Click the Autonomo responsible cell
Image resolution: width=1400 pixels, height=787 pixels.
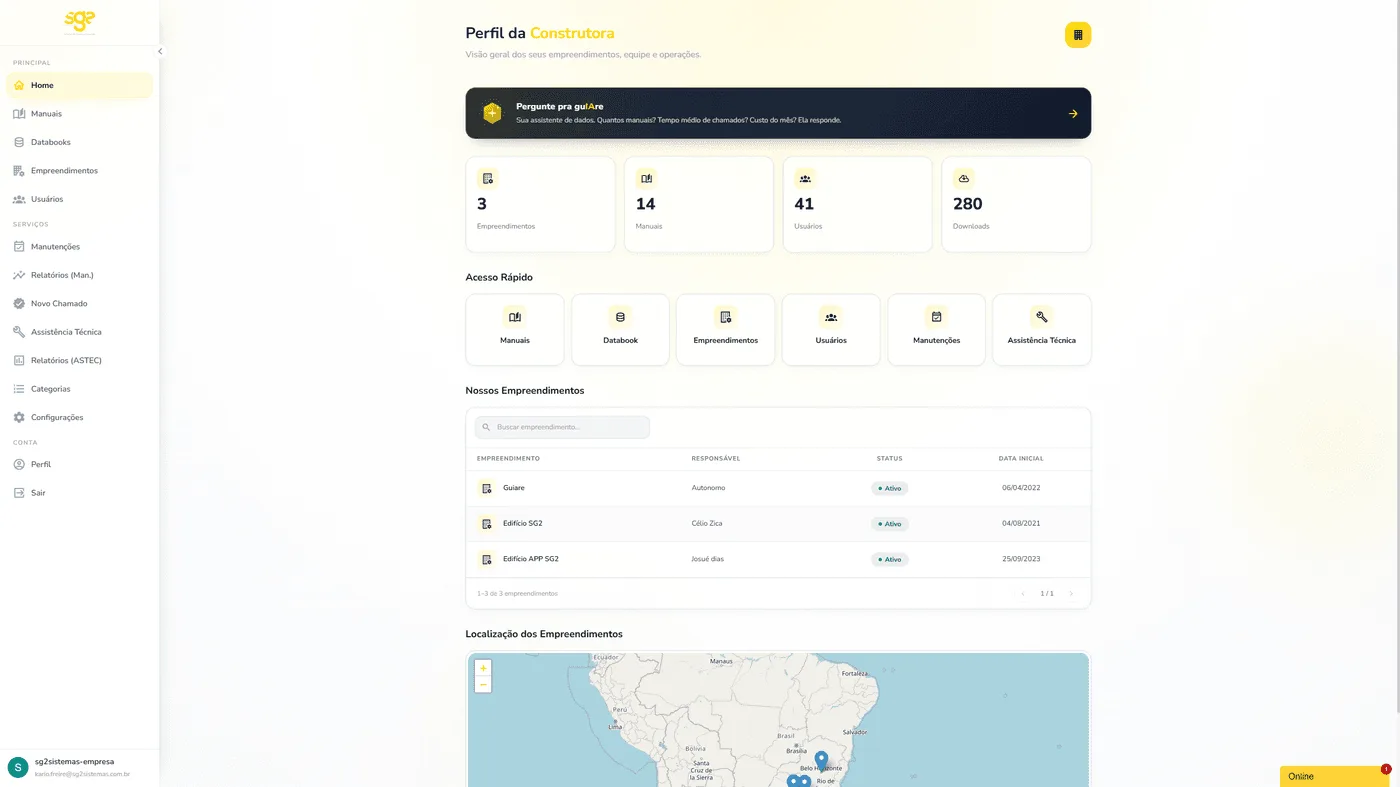(708, 488)
